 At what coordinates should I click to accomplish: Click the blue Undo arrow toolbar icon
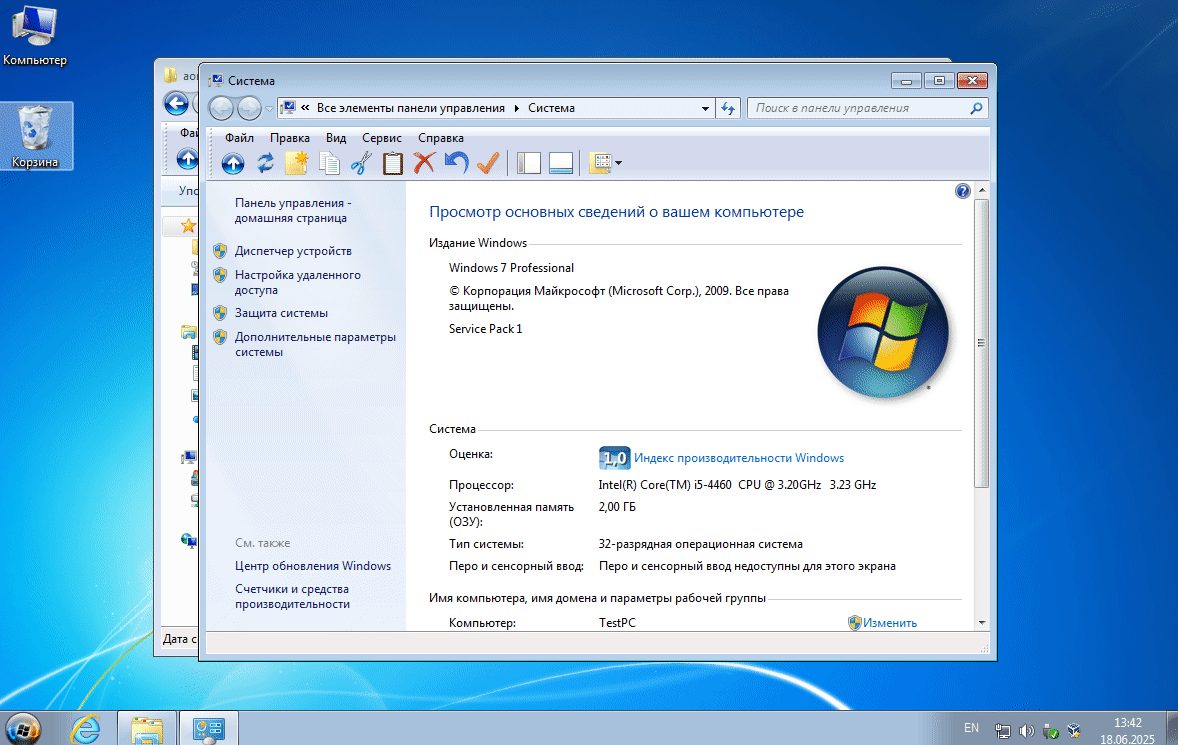pyautogui.click(x=456, y=162)
